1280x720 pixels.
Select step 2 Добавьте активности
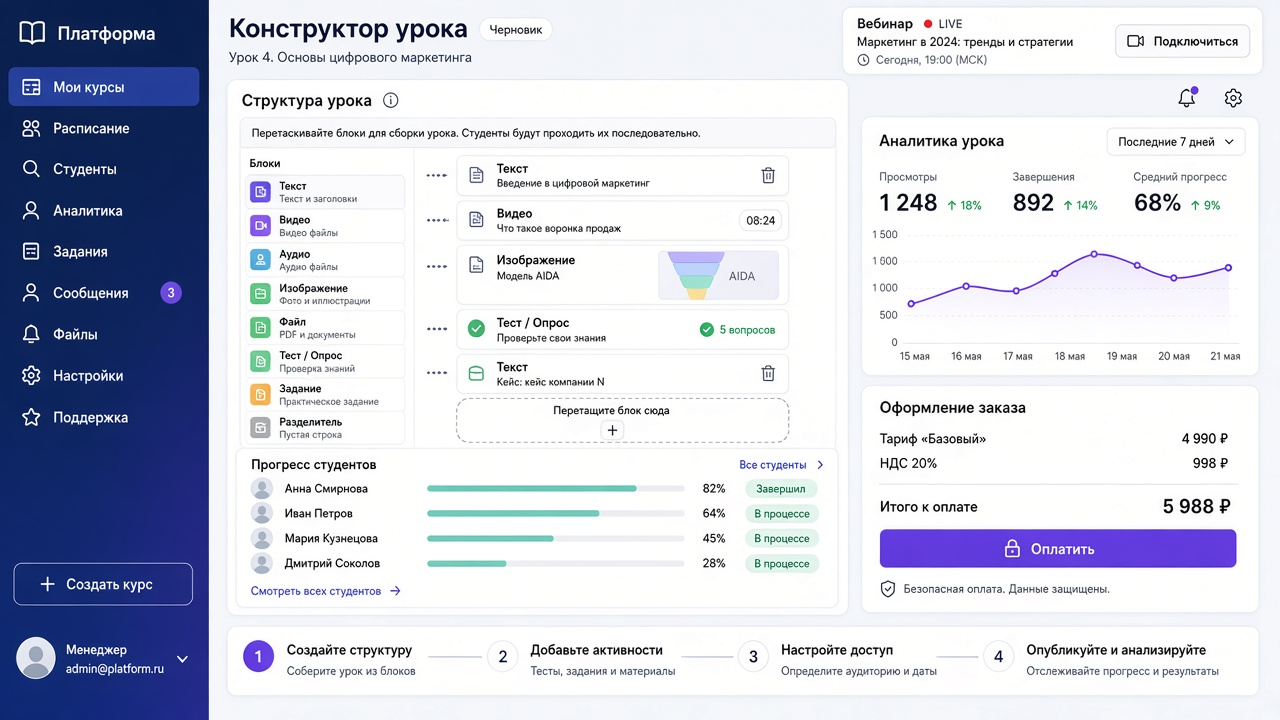[x=581, y=658]
